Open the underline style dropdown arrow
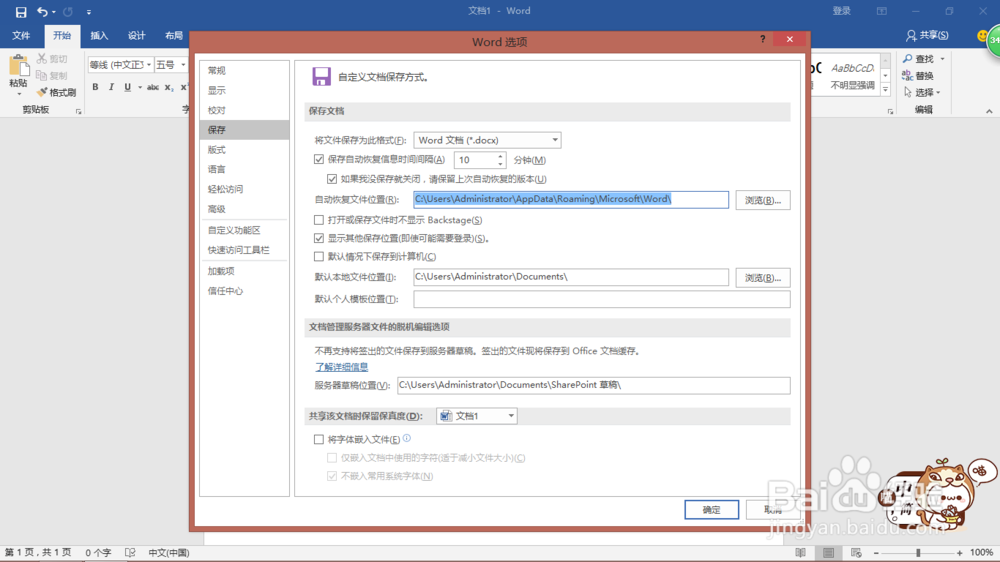Viewport: 1000px width, 562px height. click(x=140, y=87)
